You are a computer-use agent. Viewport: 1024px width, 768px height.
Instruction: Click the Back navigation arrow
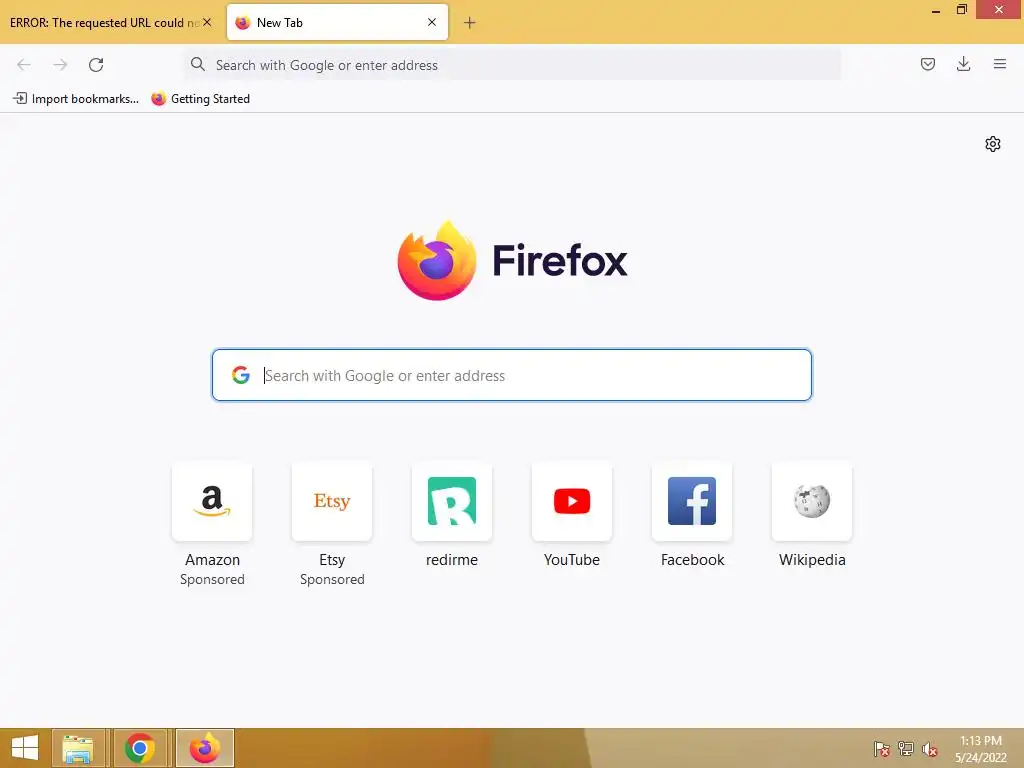pyautogui.click(x=24, y=65)
